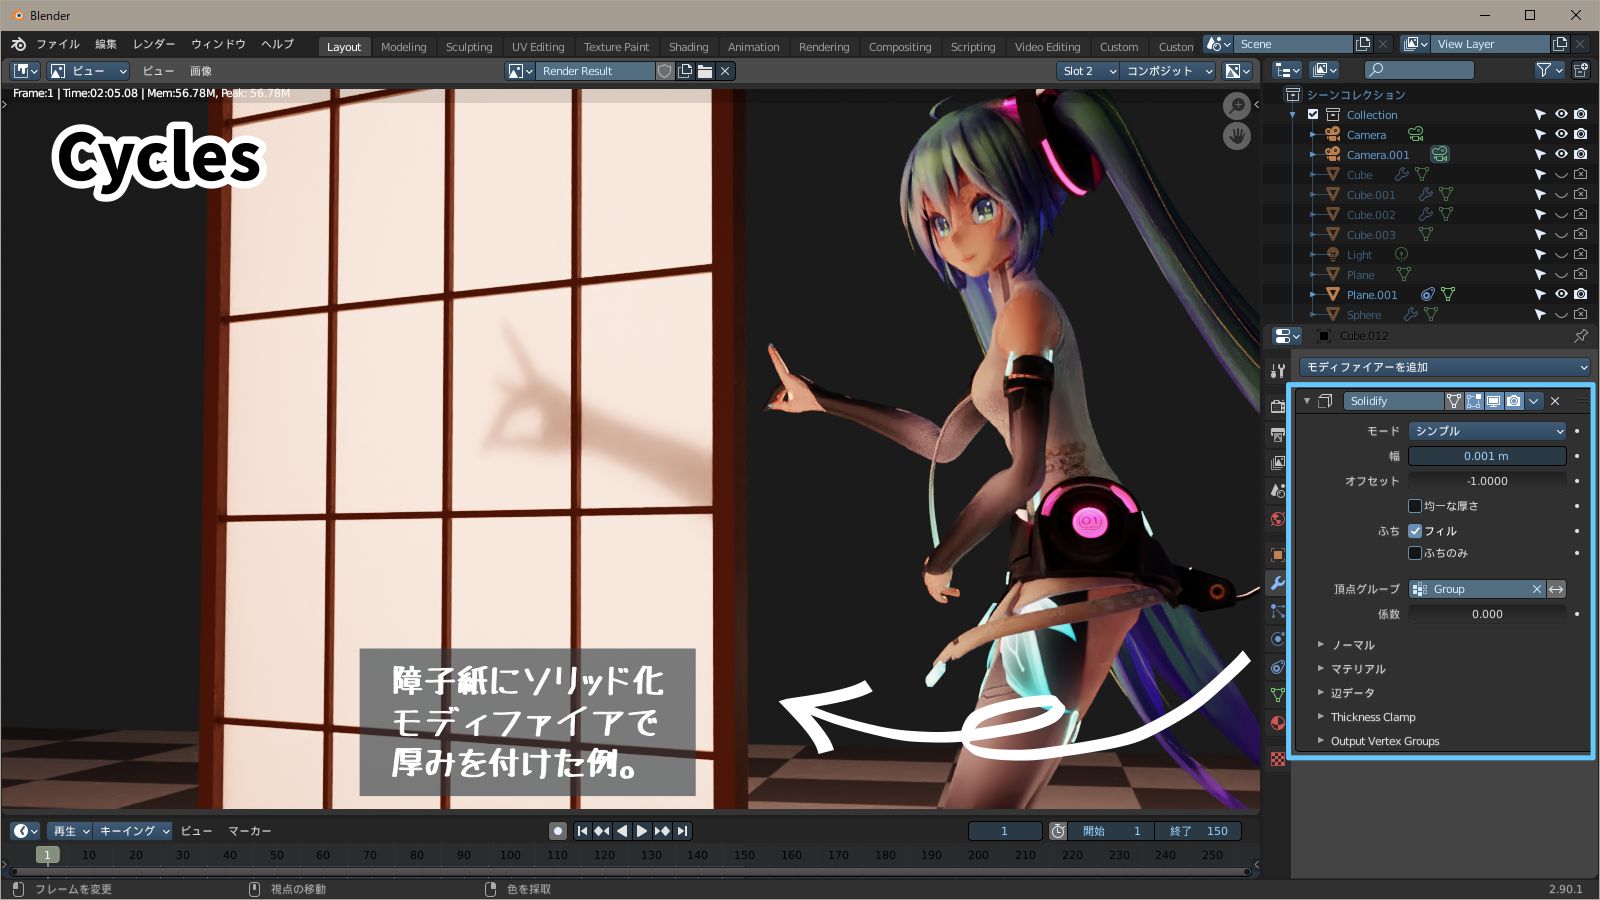
Task: Show the Light object in viewport
Action: (x=1561, y=254)
